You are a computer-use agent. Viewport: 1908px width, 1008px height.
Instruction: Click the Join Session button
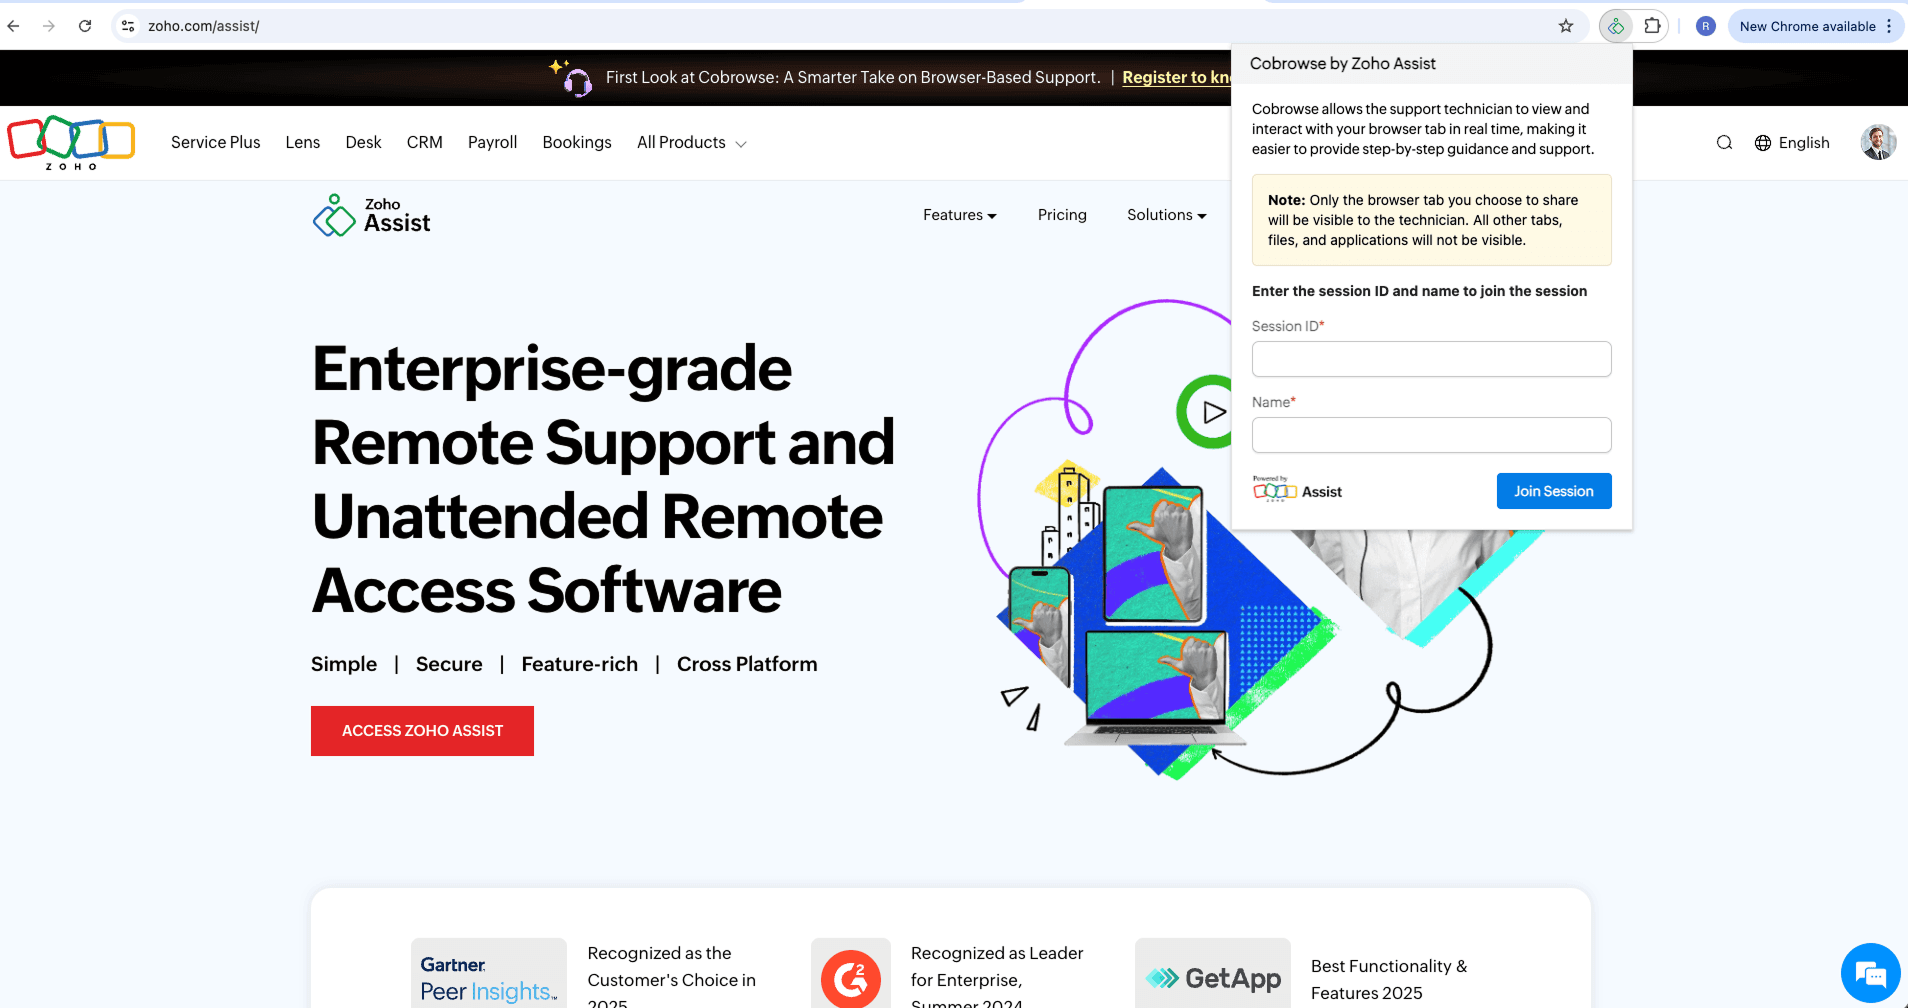click(1554, 491)
